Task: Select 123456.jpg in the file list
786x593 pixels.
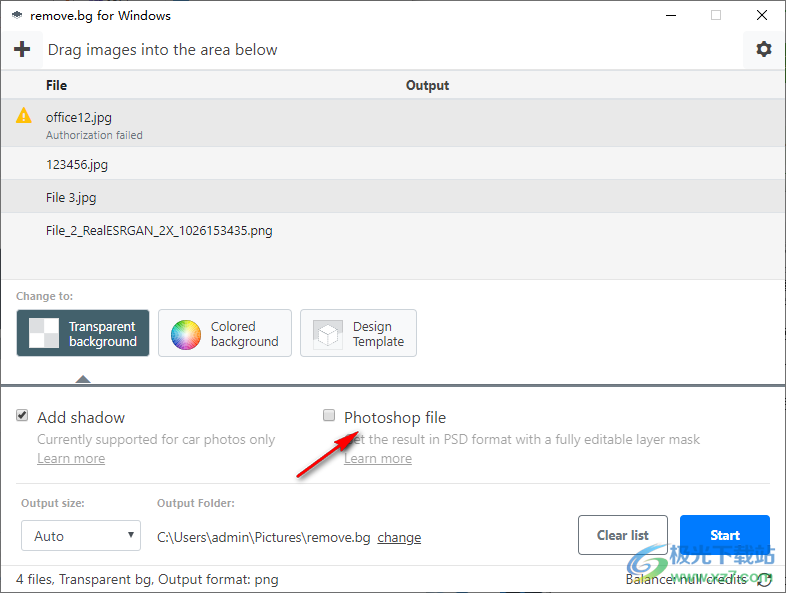Action: (77, 164)
